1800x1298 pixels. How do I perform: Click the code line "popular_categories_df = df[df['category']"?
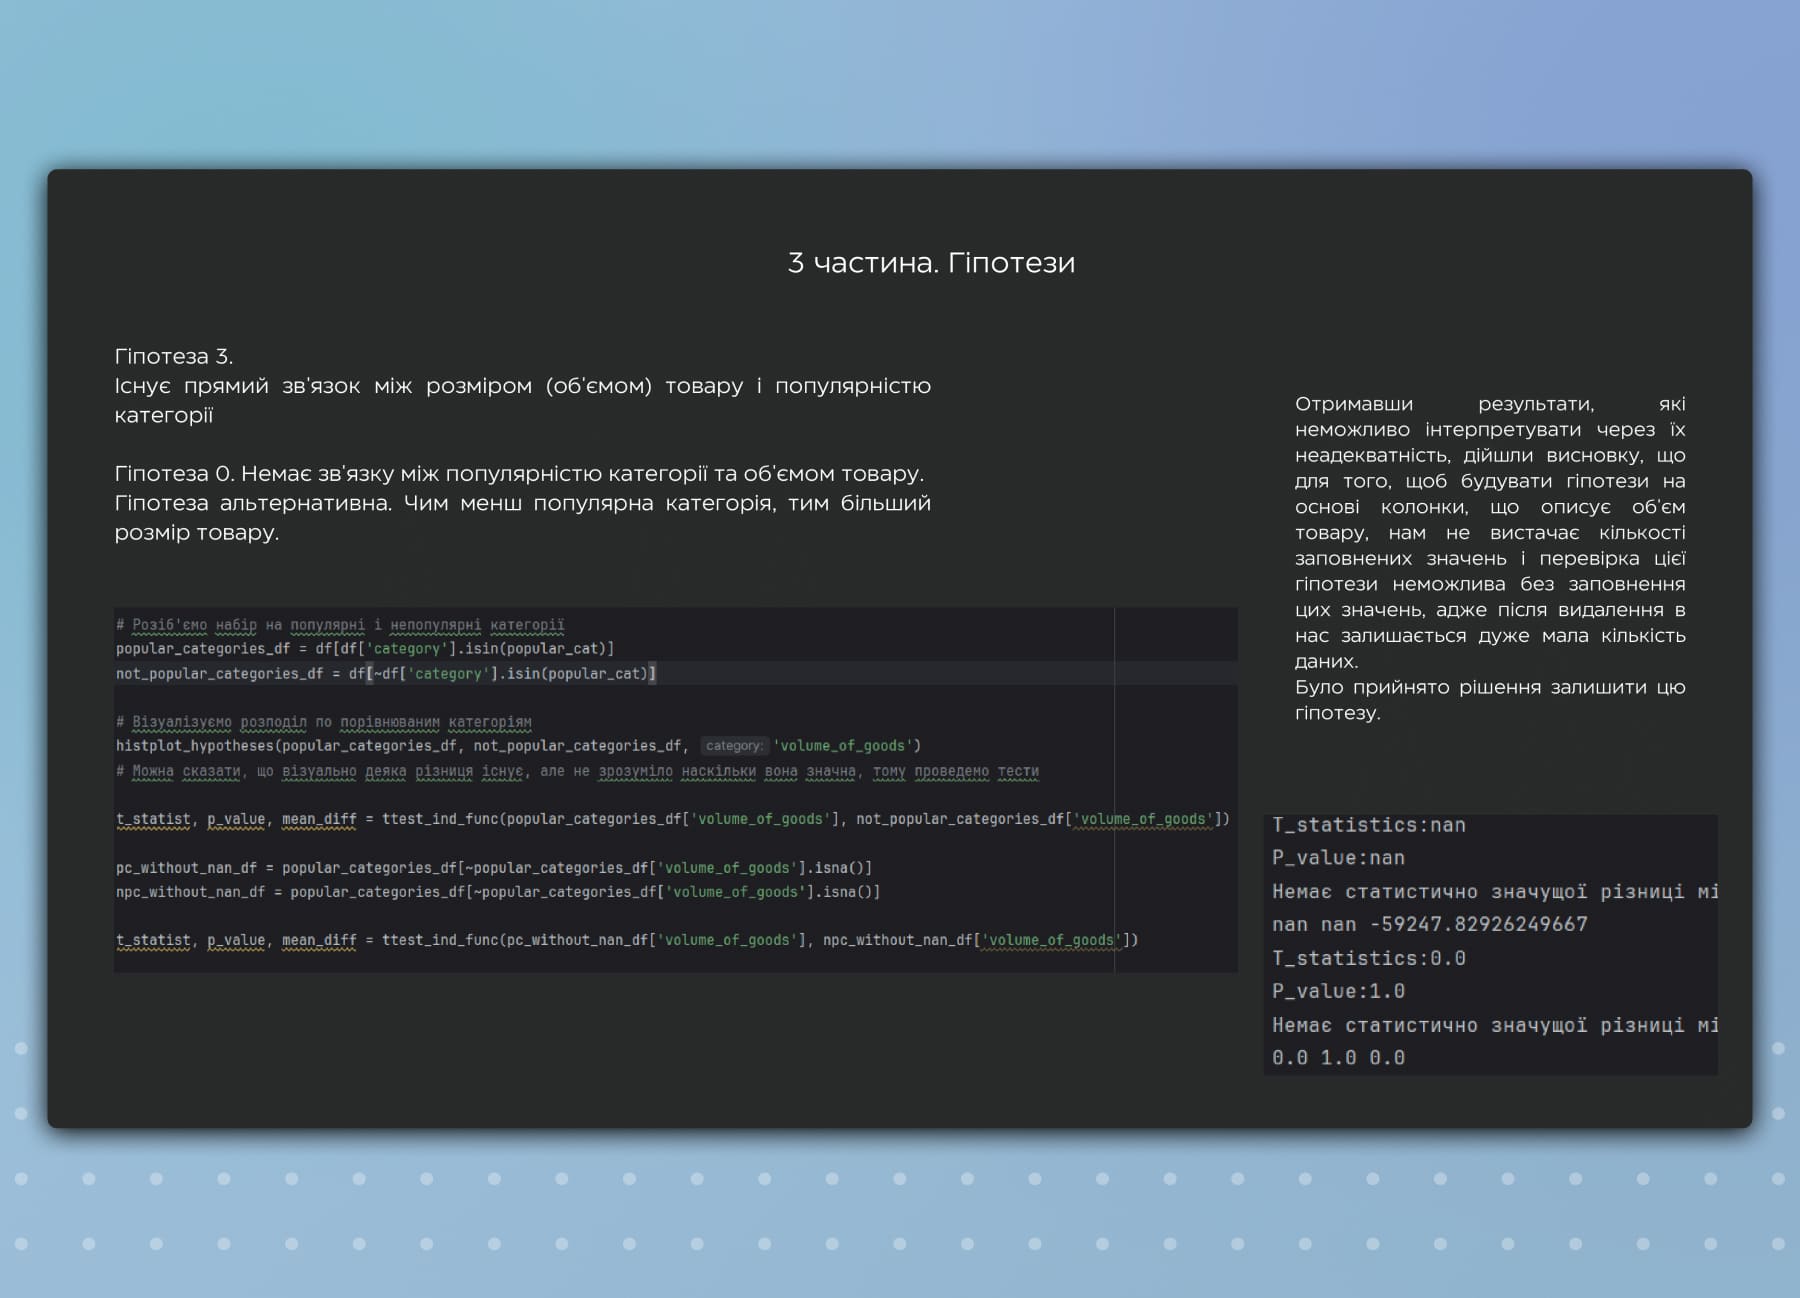pyautogui.click(x=365, y=649)
